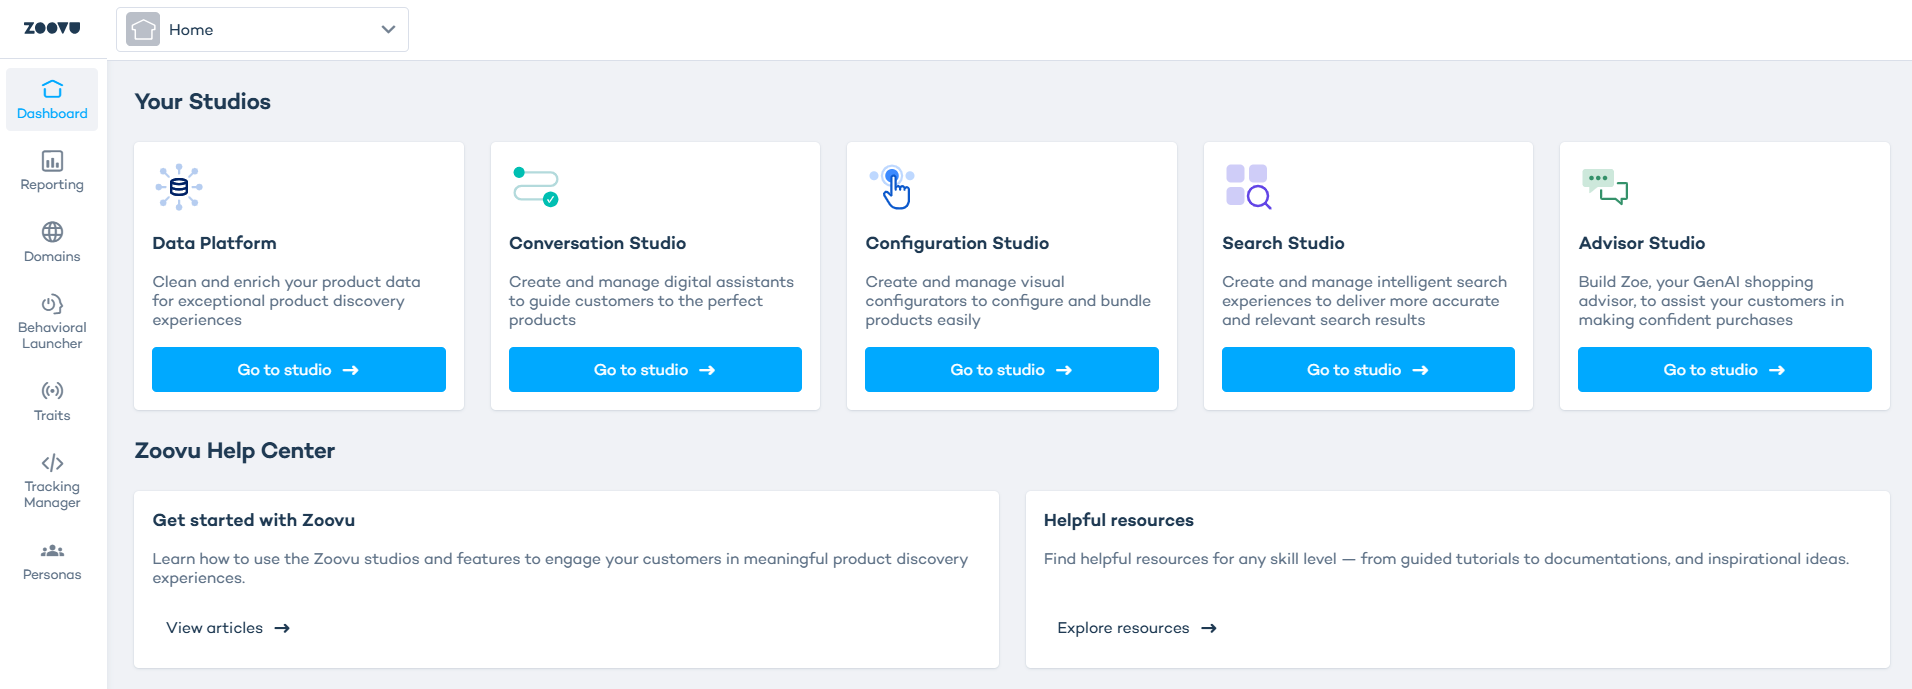The image size is (1912, 689).
Task: Open Advisor Studio via Go to studio
Action: pos(1724,370)
